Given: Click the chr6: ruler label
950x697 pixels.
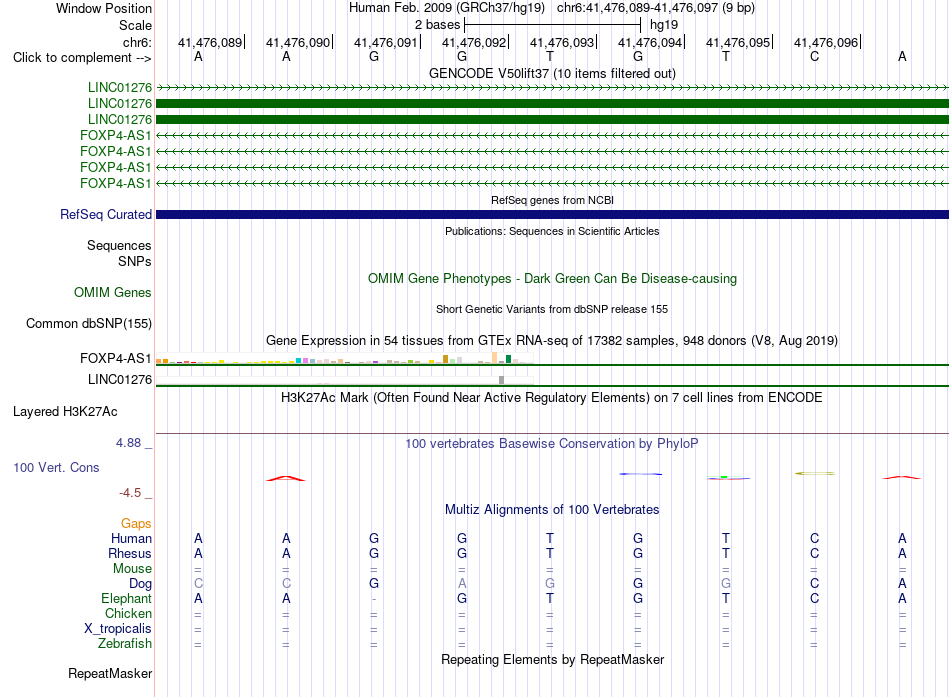Looking at the screenshot, I should (x=137, y=42).
